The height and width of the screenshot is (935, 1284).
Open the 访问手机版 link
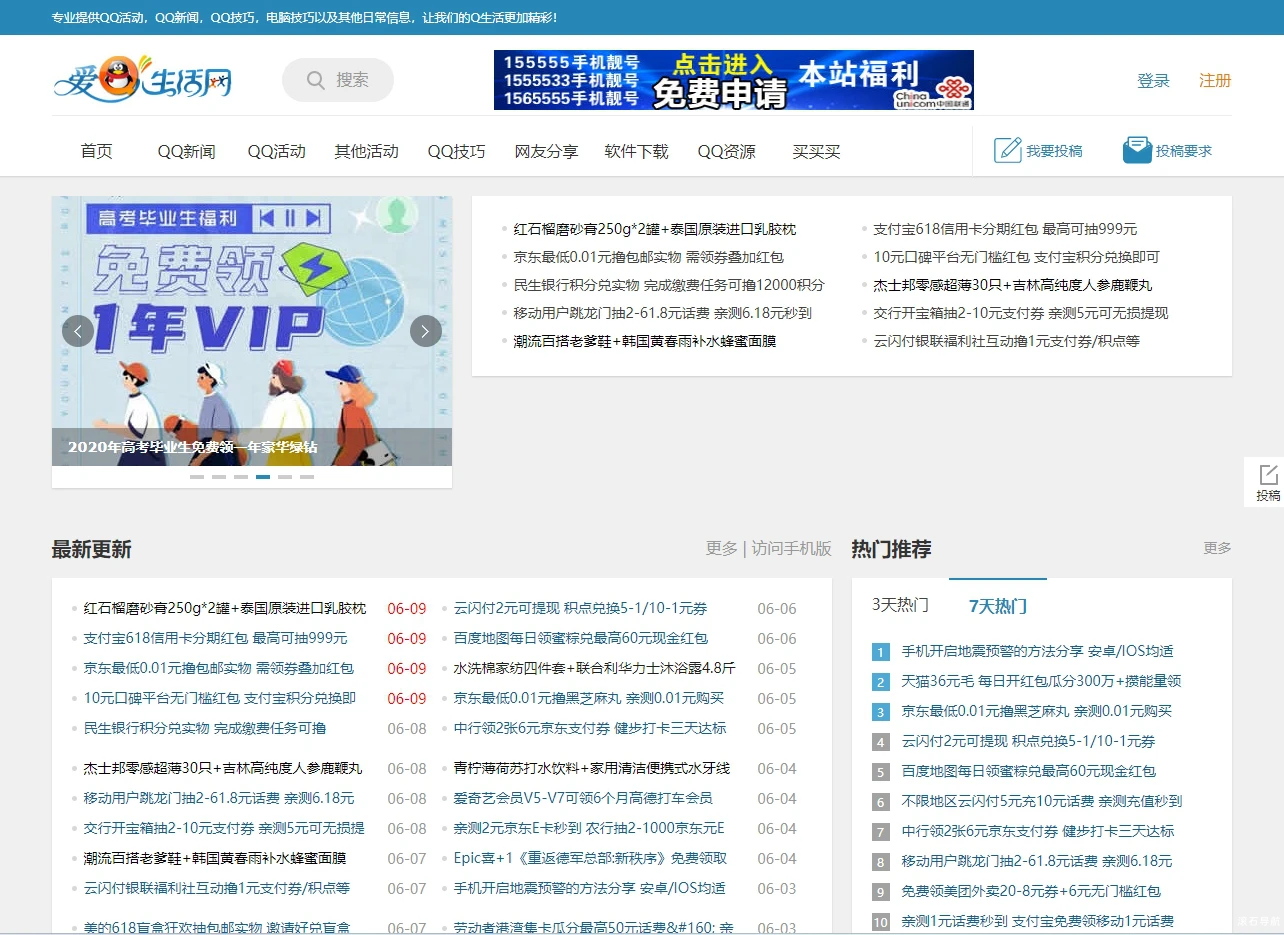[791, 548]
